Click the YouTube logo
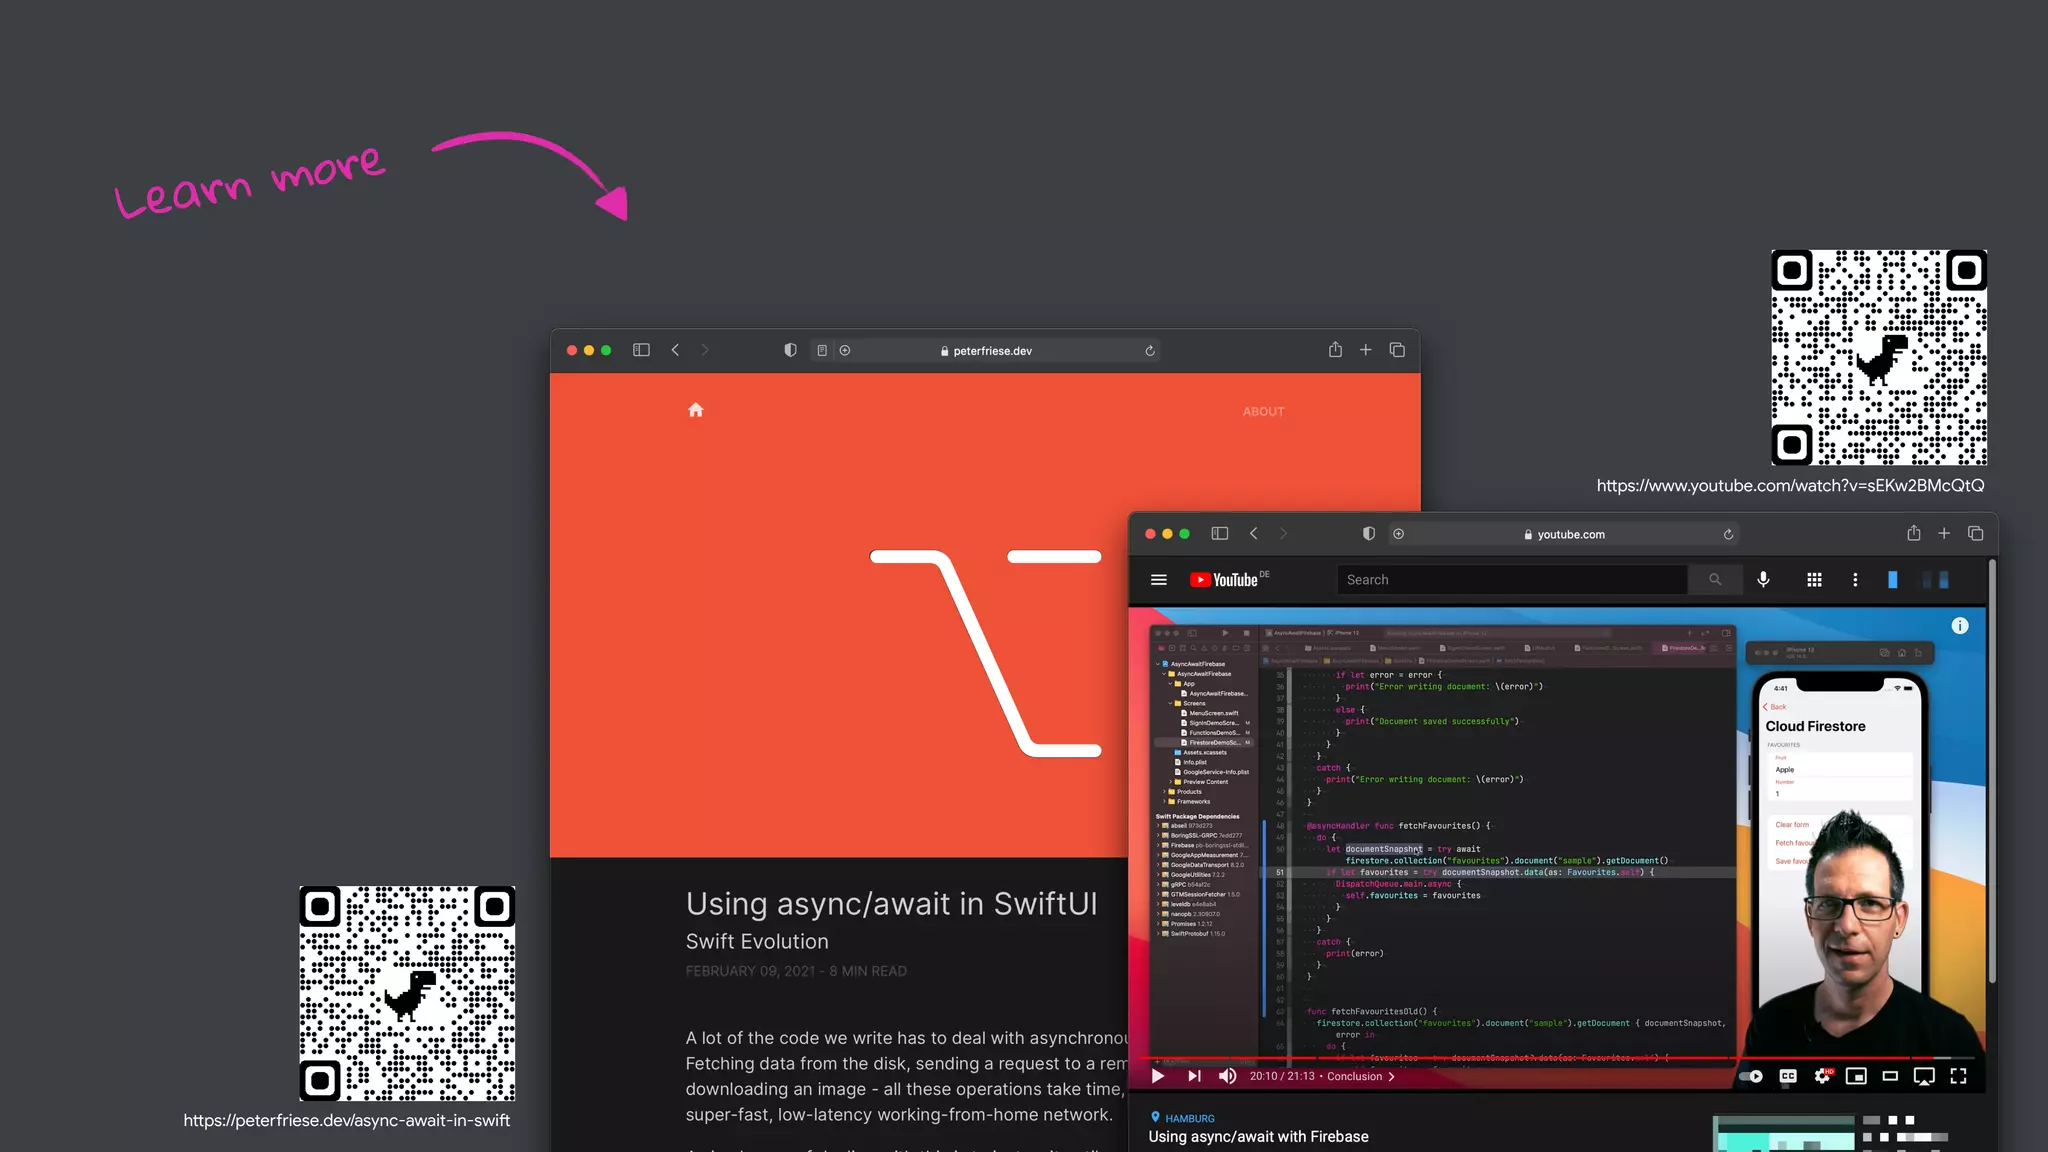The height and width of the screenshot is (1152, 2048). pos(1225,580)
